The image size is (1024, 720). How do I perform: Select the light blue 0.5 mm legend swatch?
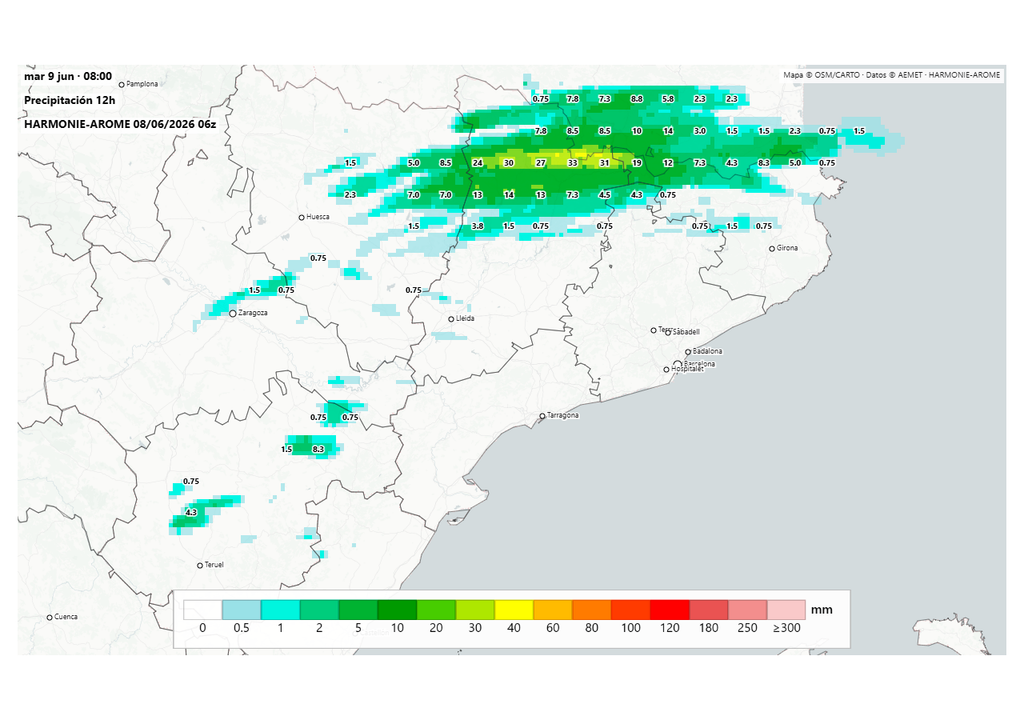(242, 610)
